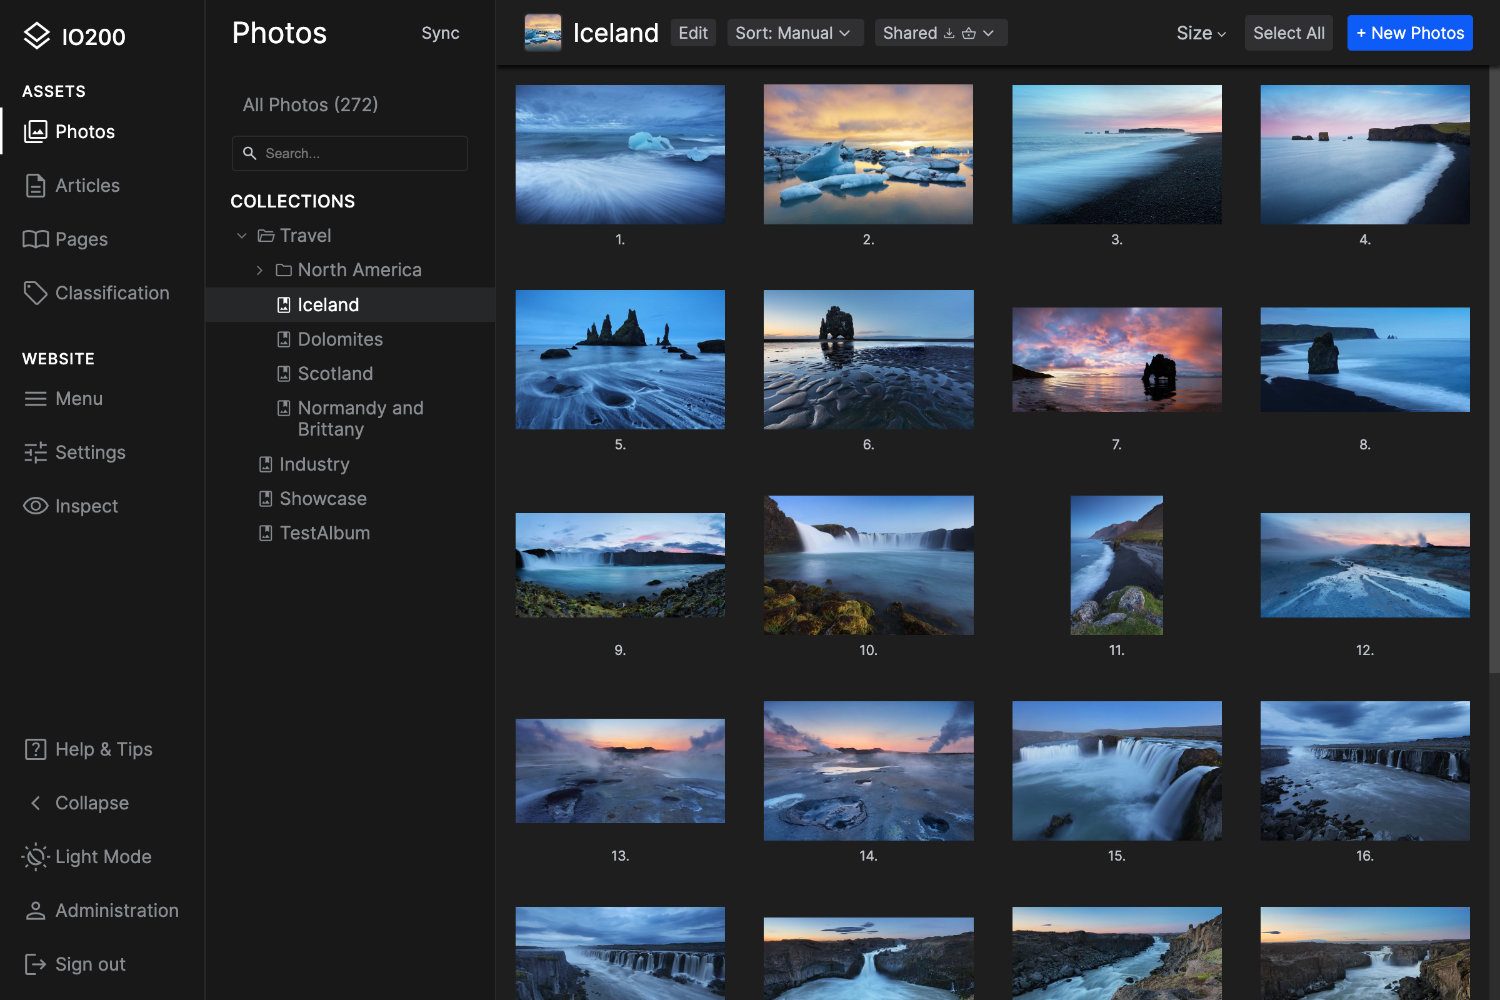Select photo 14 geothermal steam thumbnail
Viewport: 1500px width, 1000px height.
(868, 771)
